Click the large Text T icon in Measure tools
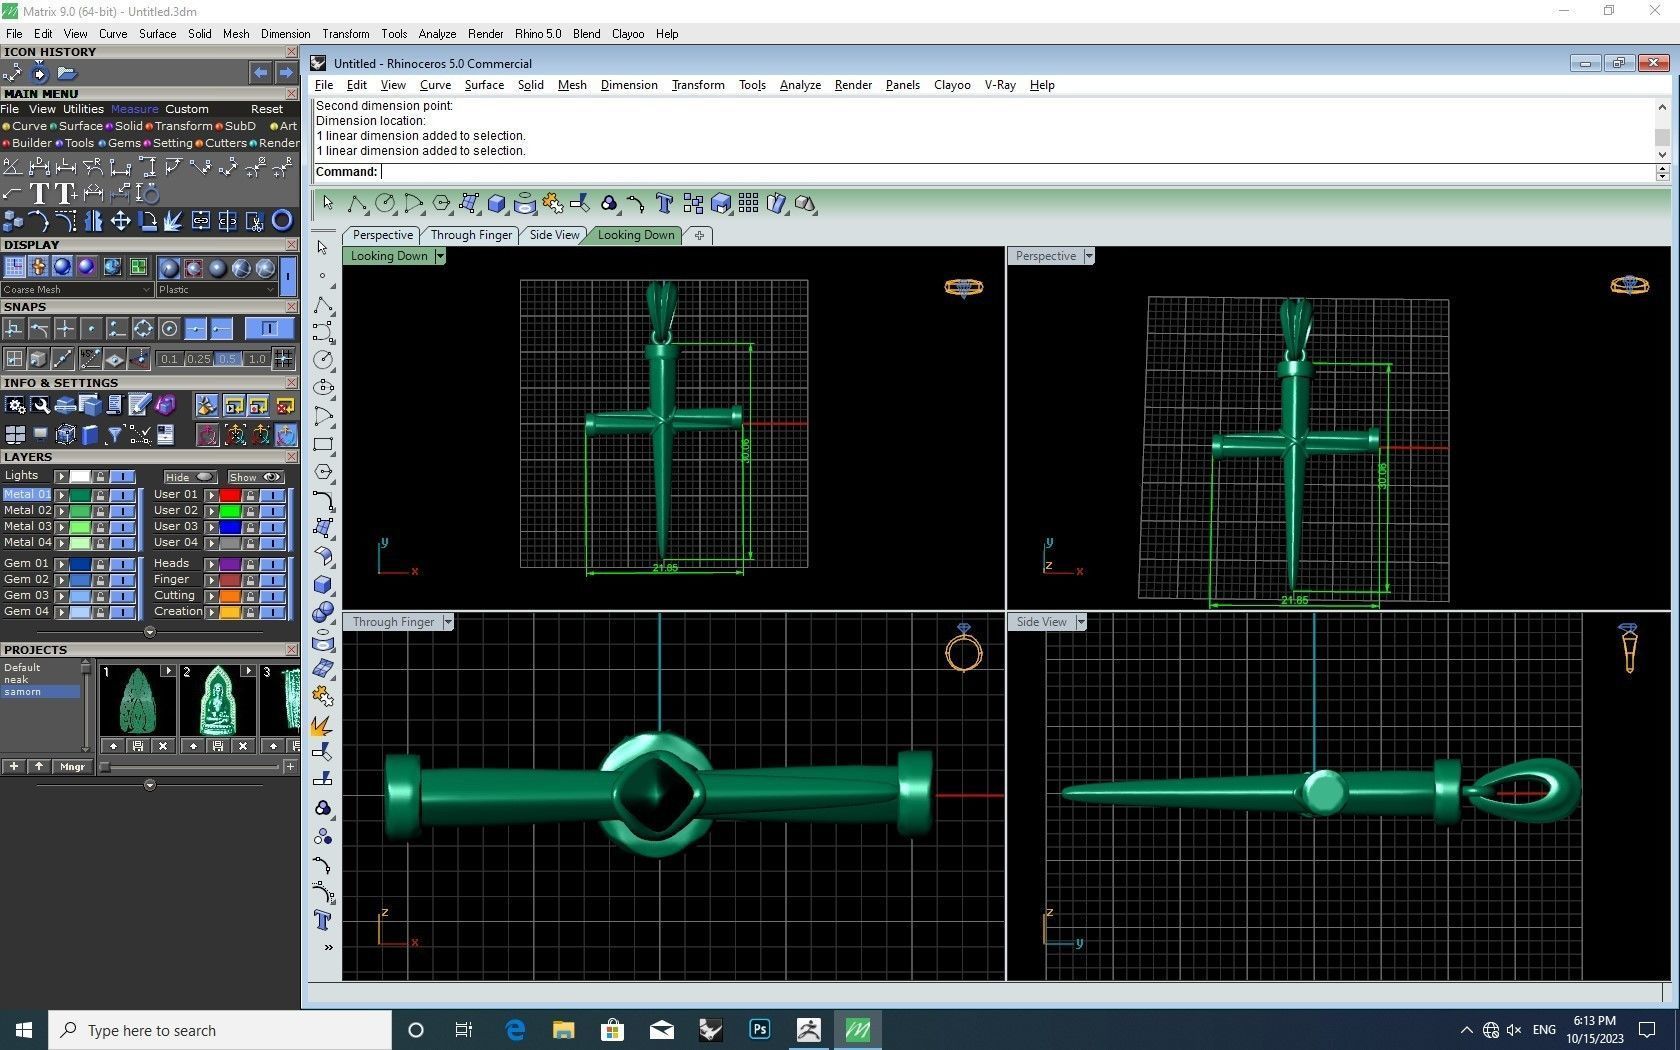1680x1050 pixels. point(39,193)
